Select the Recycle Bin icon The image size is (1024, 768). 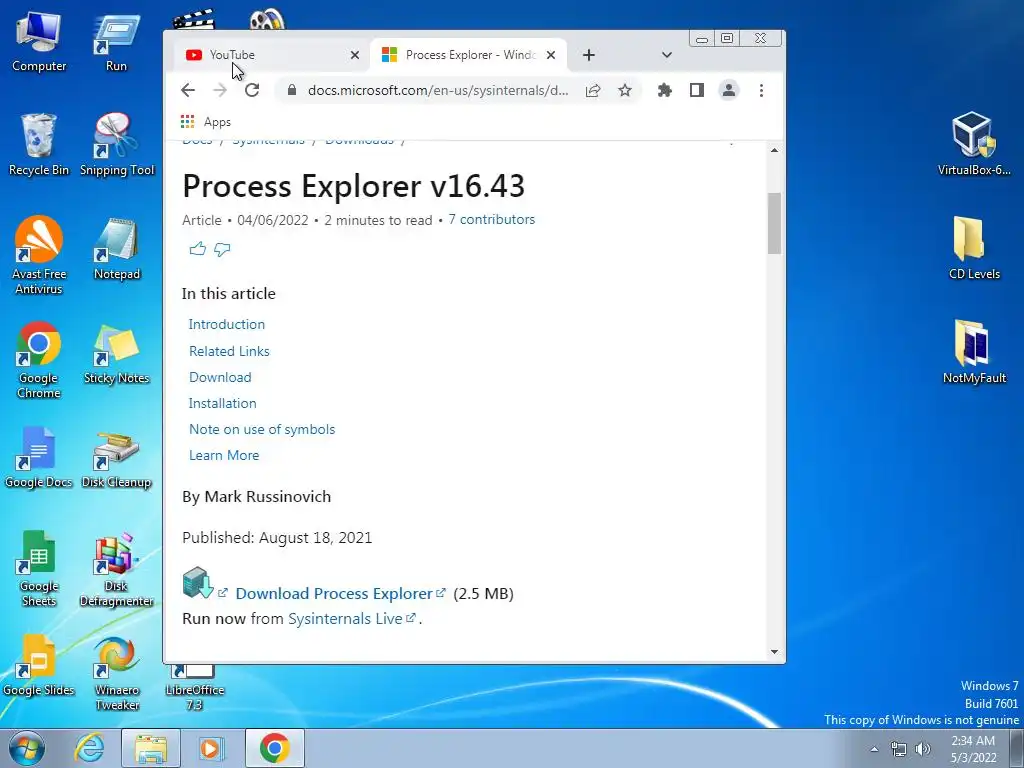click(39, 145)
